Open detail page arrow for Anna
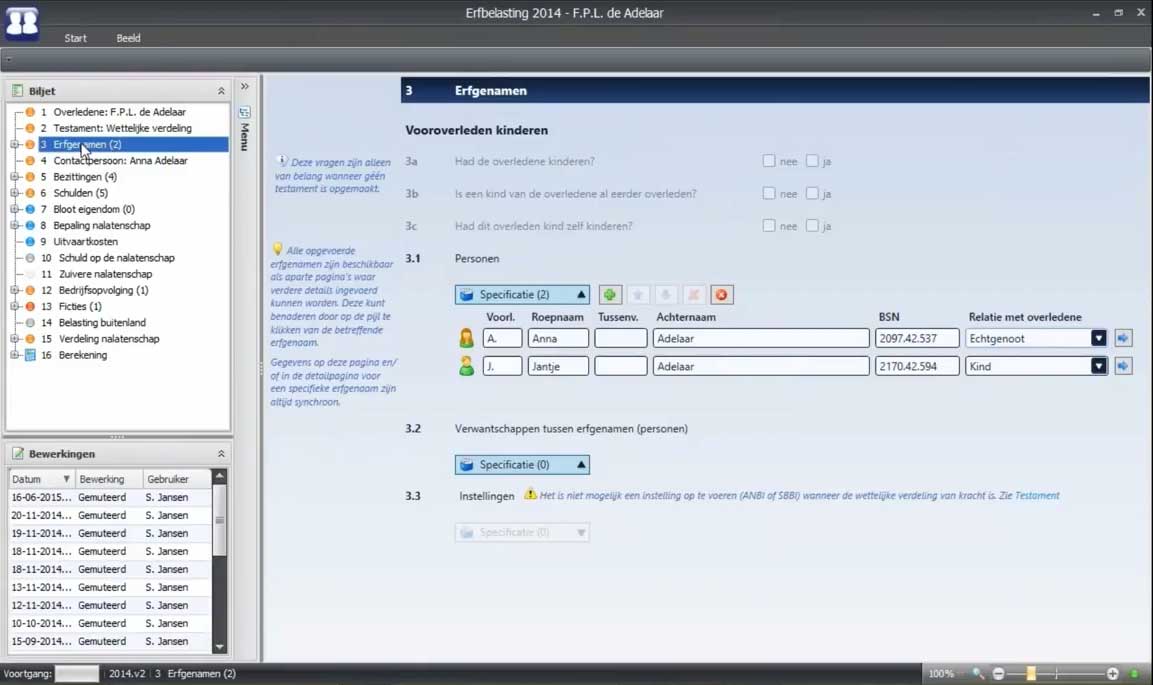The width and height of the screenshot is (1153, 685). pos(1123,339)
